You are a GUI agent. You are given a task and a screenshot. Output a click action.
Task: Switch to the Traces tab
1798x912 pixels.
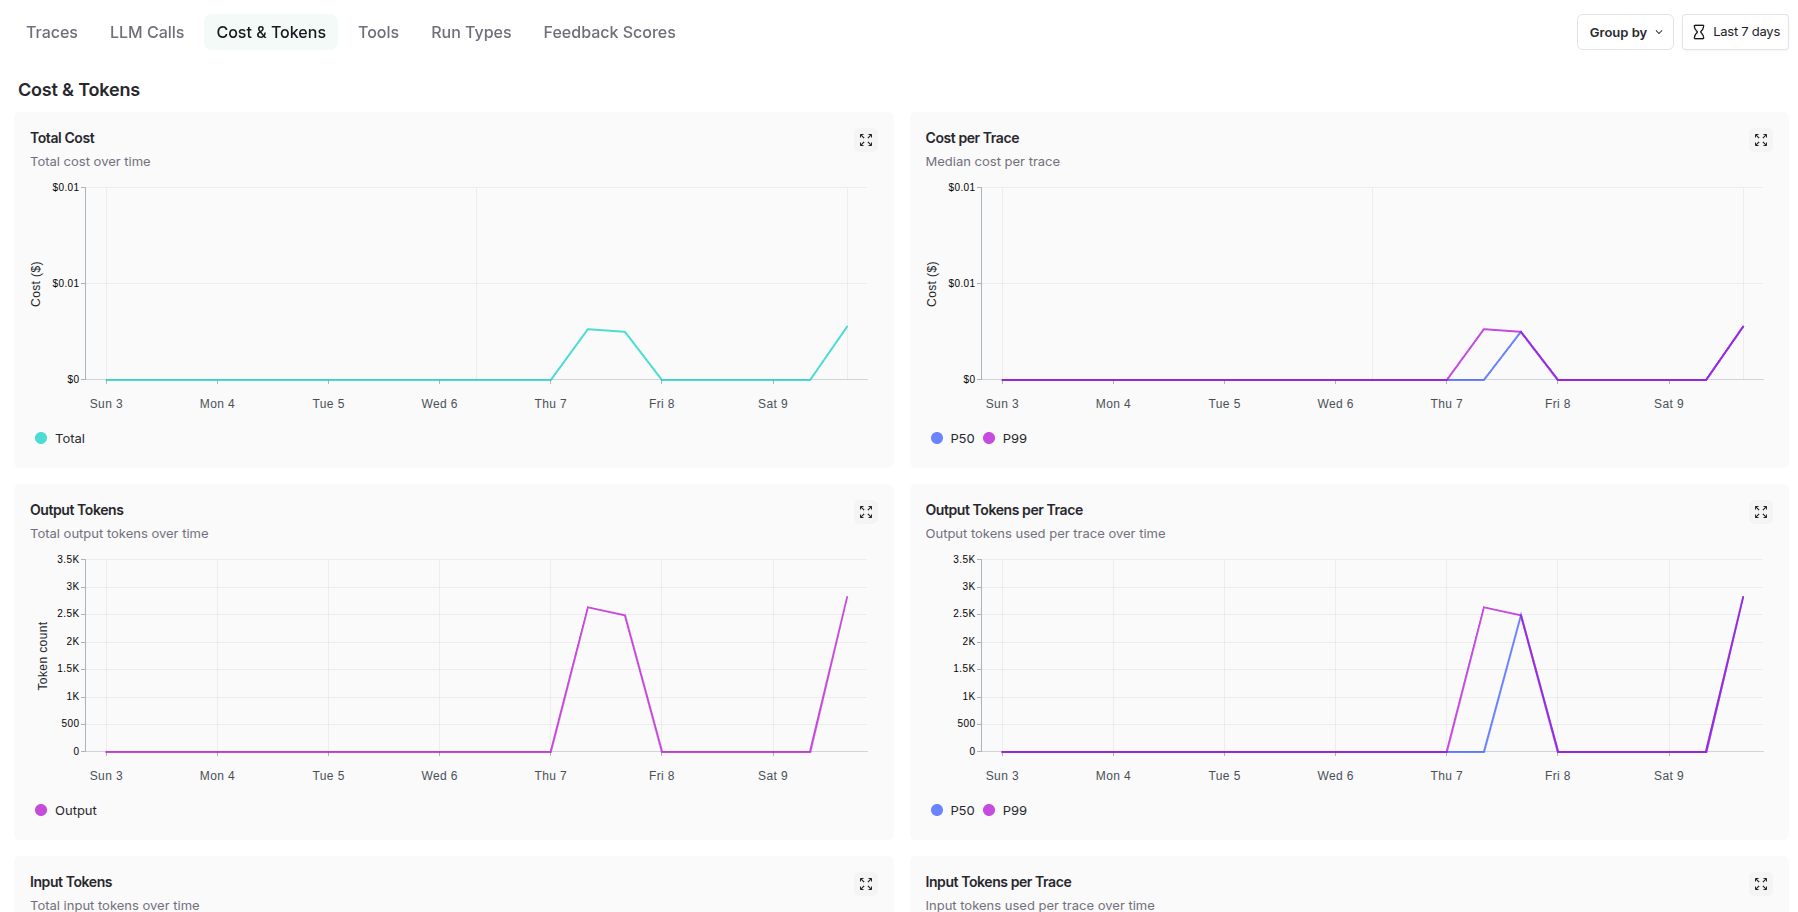(x=52, y=32)
